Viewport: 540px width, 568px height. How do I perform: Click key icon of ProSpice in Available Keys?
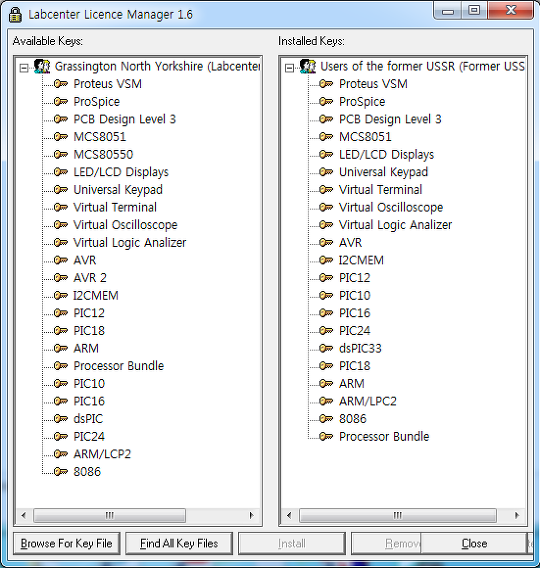pyautogui.click(x=61, y=101)
